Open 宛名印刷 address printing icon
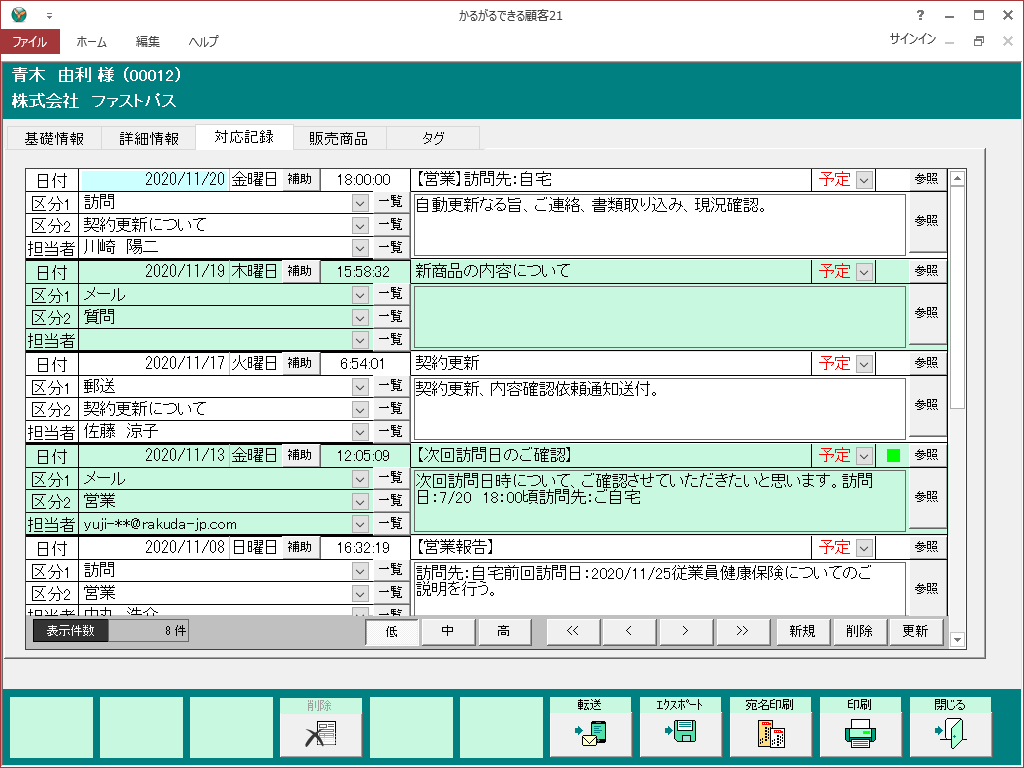1024x768 pixels. click(770, 735)
